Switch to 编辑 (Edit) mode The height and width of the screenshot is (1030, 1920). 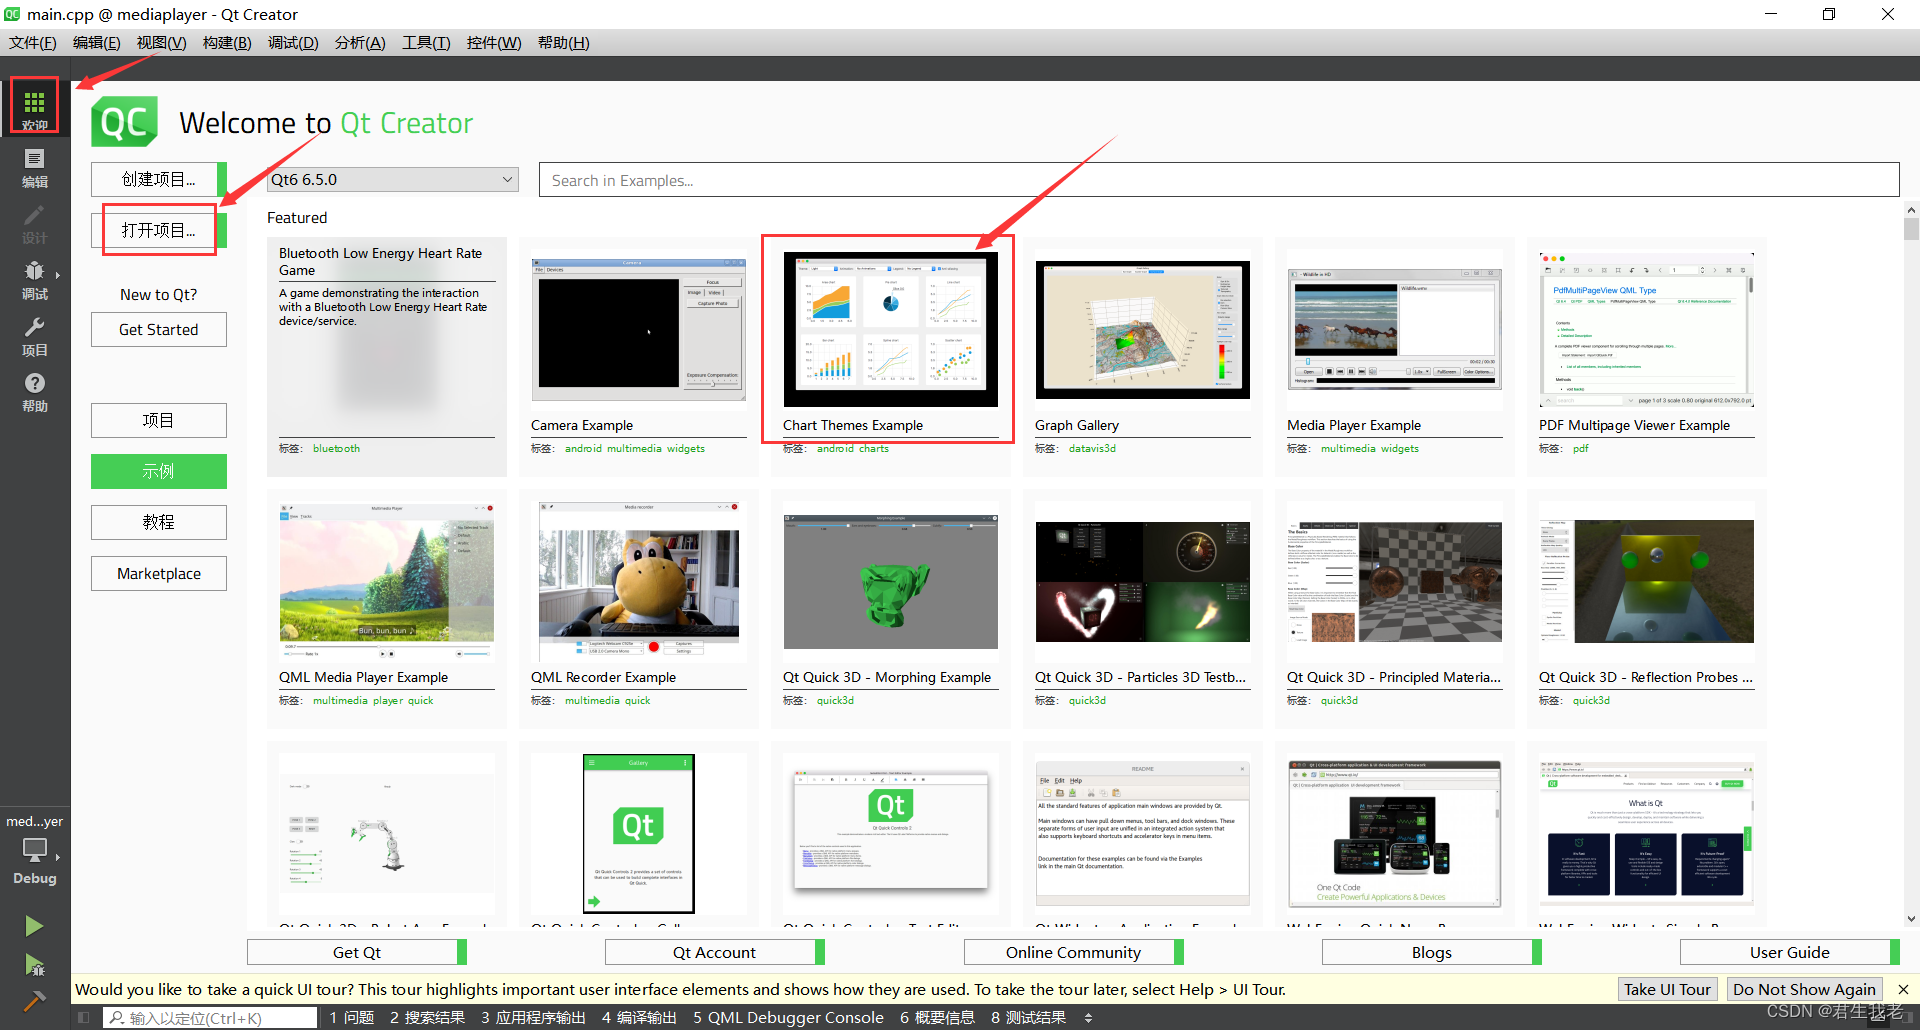click(34, 167)
